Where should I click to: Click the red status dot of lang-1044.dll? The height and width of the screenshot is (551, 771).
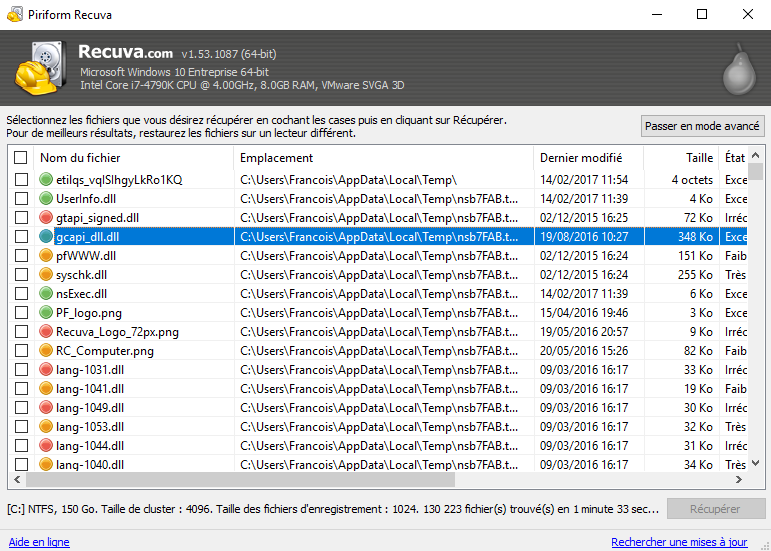click(x=46, y=445)
